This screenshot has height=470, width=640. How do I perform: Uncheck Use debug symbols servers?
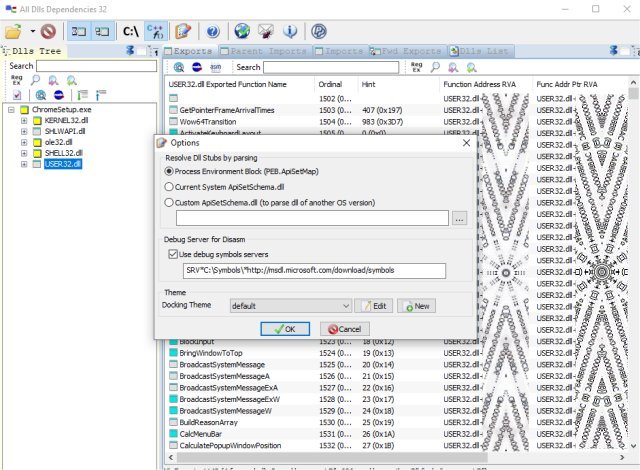pyautogui.click(x=173, y=254)
